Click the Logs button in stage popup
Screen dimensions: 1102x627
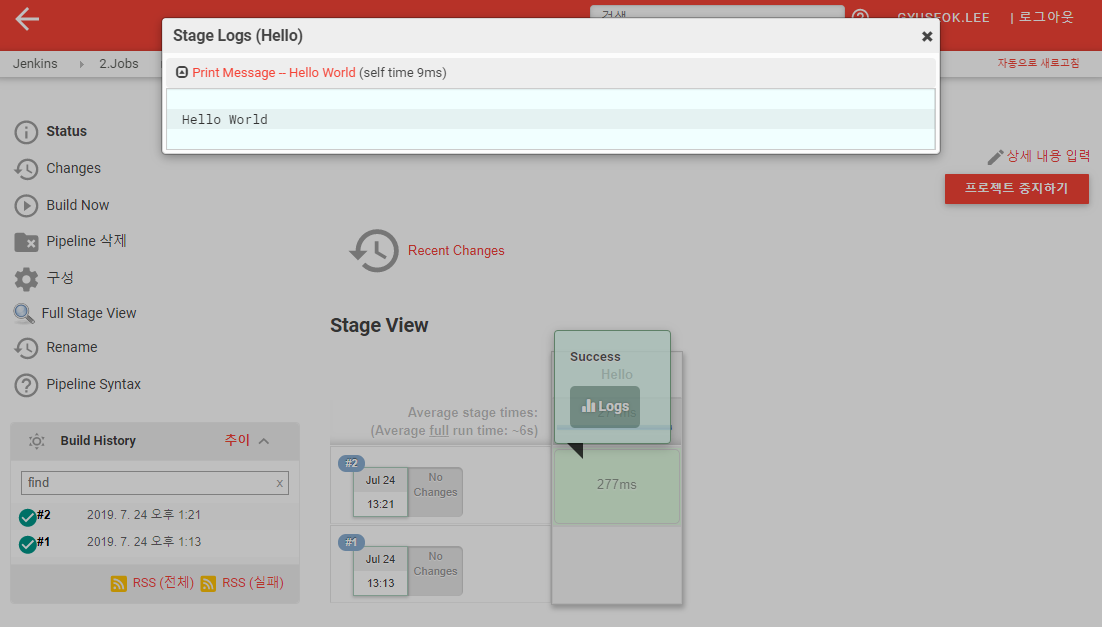tap(605, 407)
